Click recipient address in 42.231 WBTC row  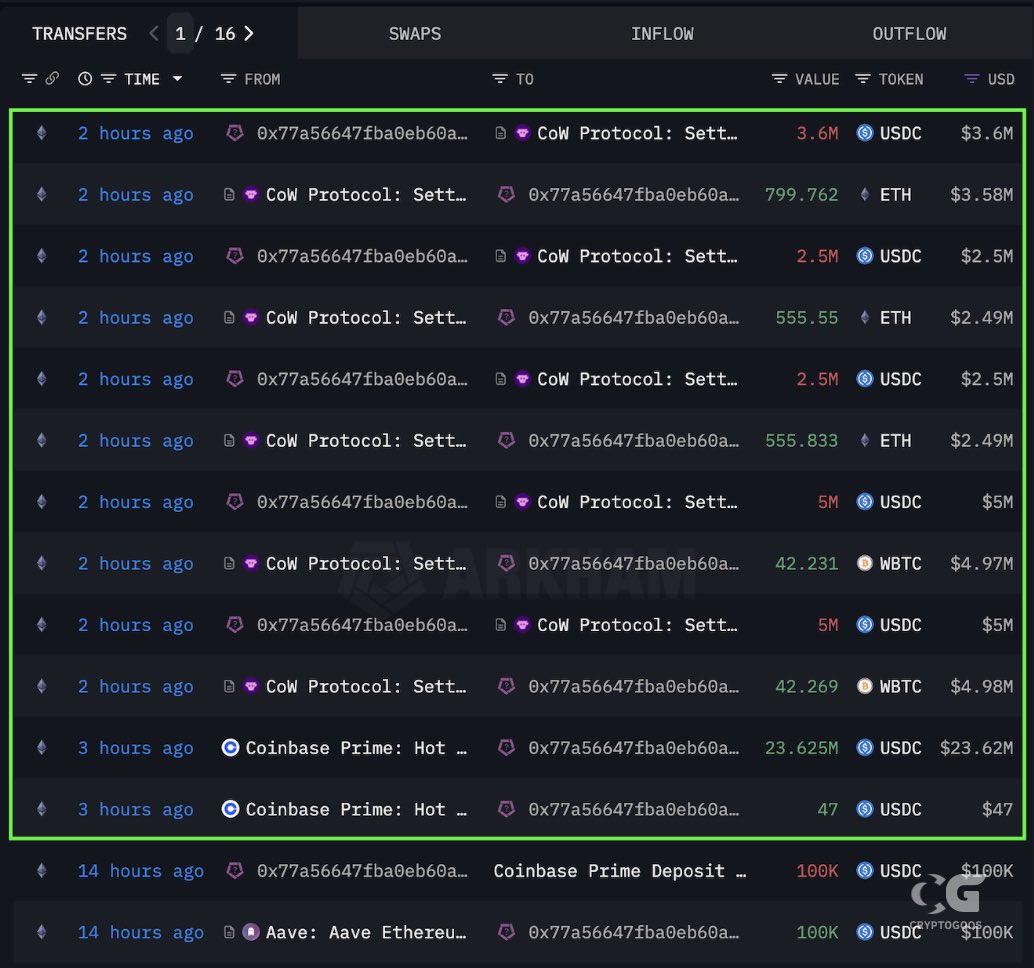(x=634, y=564)
